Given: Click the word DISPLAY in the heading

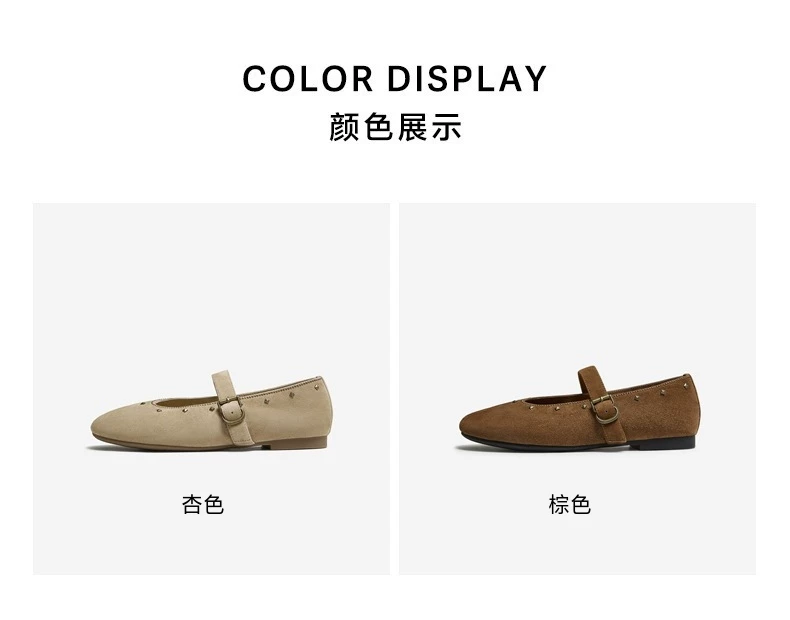Looking at the screenshot, I should tap(467, 79).
